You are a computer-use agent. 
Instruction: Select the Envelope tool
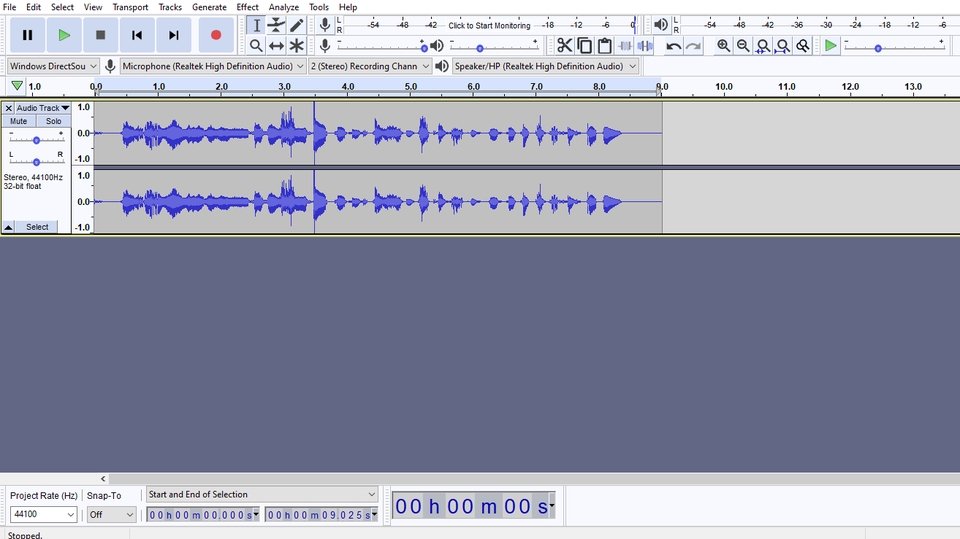pos(277,25)
